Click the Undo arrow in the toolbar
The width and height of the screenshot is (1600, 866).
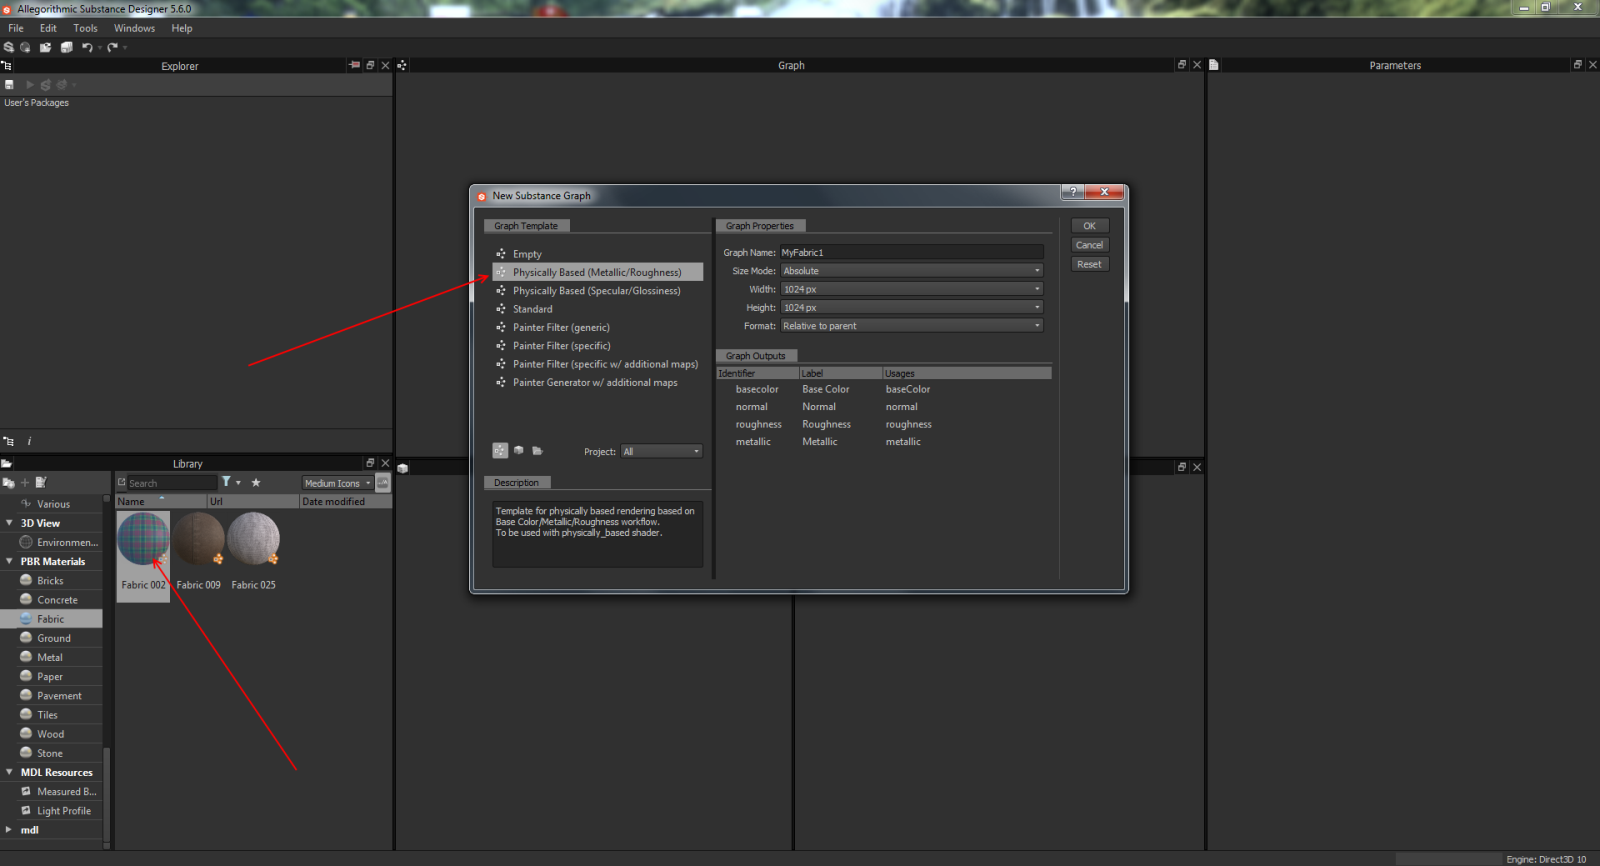[87, 47]
